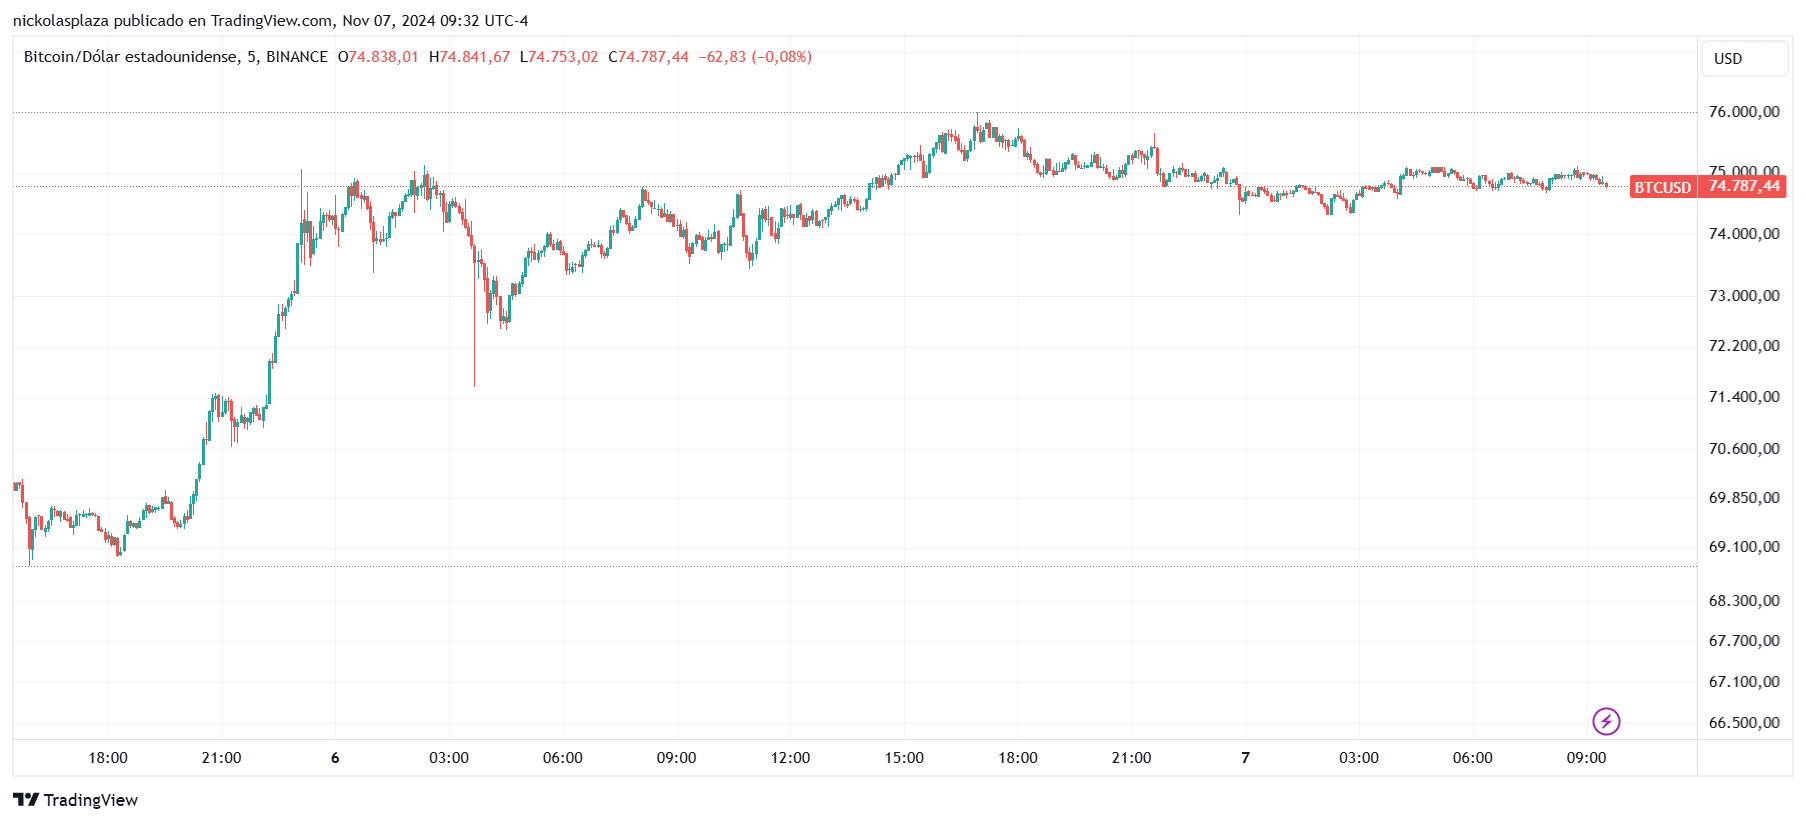Screen dimensions: 1806x823
Task: Click the 66.500,00 price axis label
Action: pos(1743,723)
